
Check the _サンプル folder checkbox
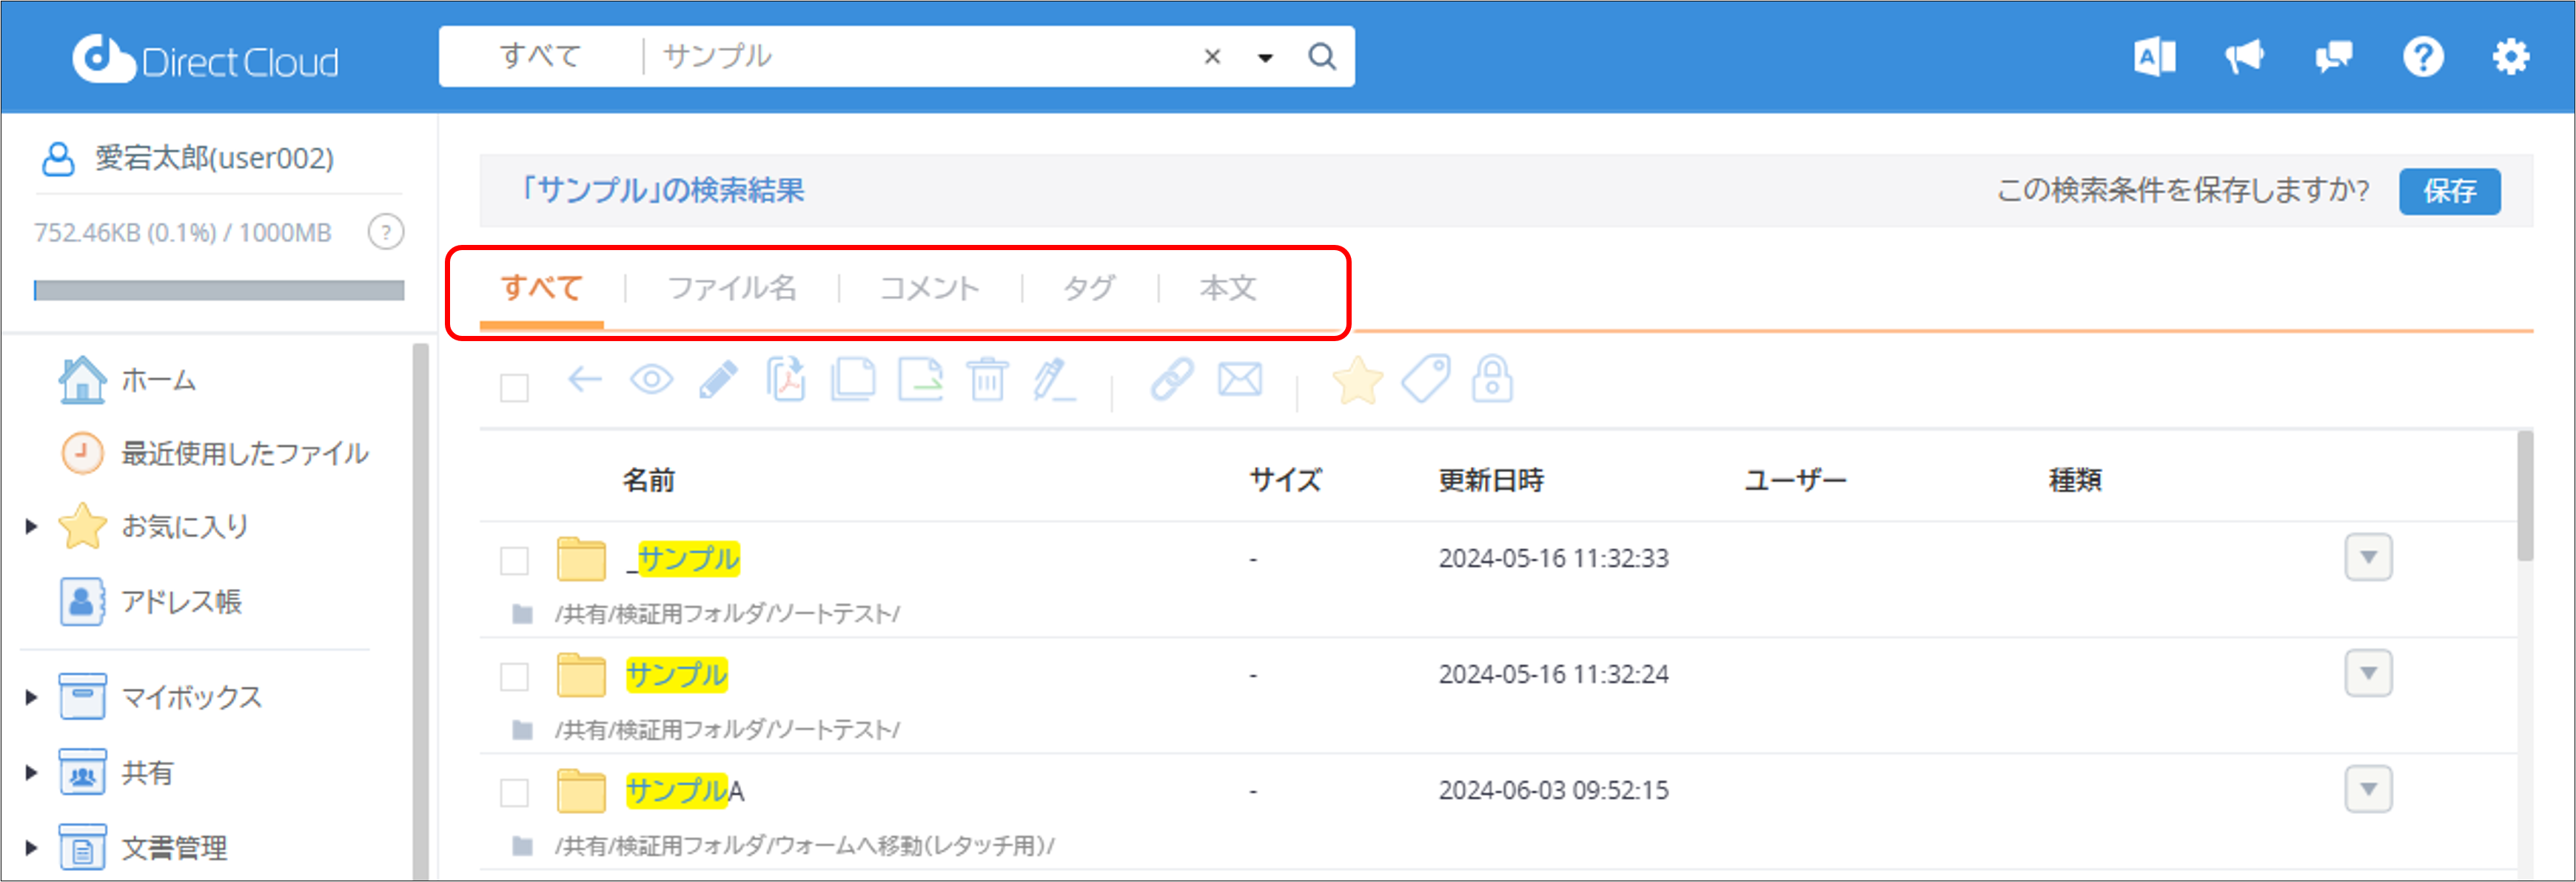click(x=514, y=560)
